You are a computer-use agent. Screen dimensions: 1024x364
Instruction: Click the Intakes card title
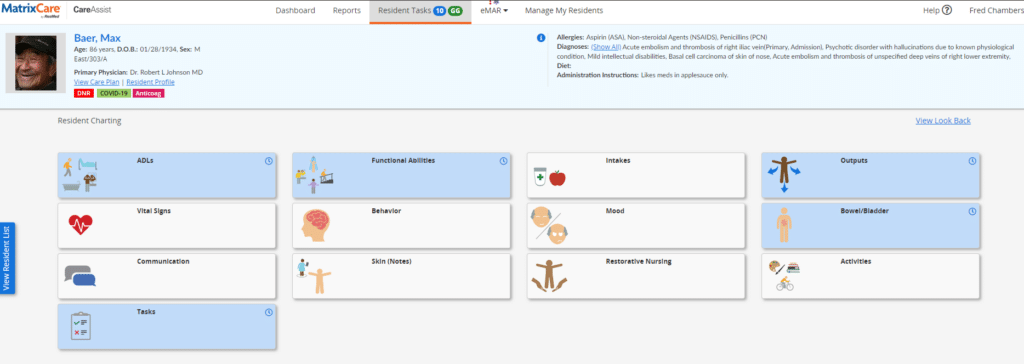[x=618, y=160]
